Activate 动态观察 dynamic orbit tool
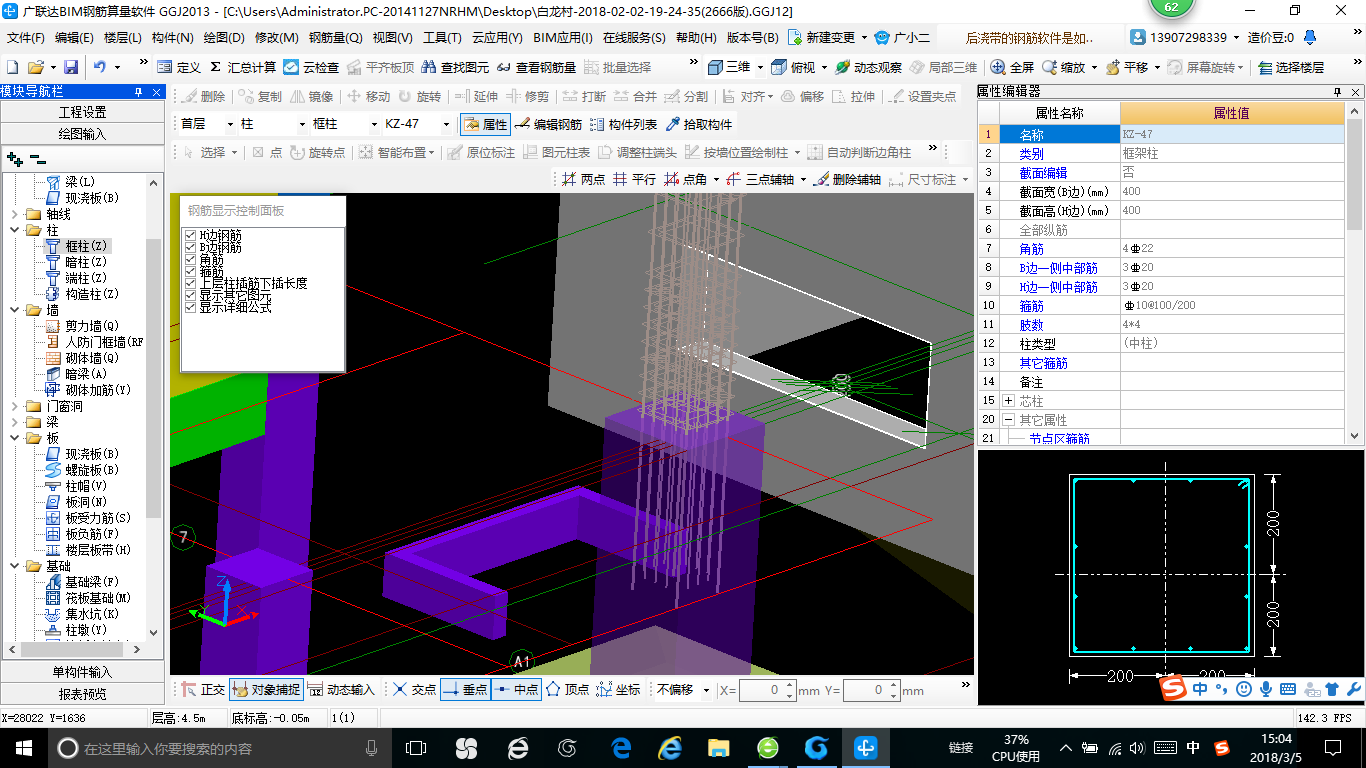The width and height of the screenshot is (1366, 768). click(868, 67)
